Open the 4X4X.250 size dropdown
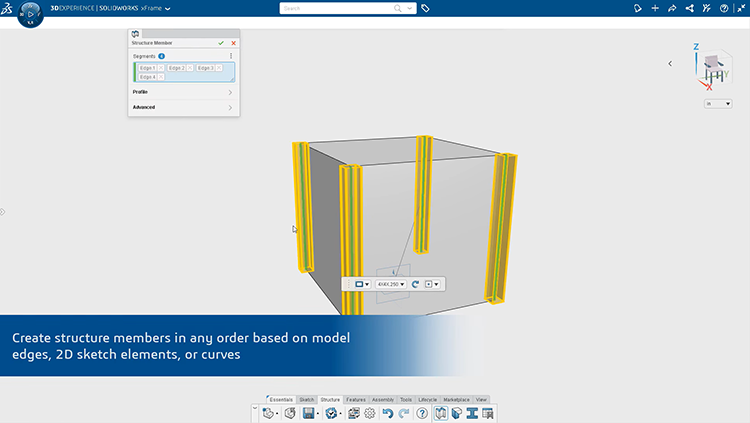 point(391,284)
